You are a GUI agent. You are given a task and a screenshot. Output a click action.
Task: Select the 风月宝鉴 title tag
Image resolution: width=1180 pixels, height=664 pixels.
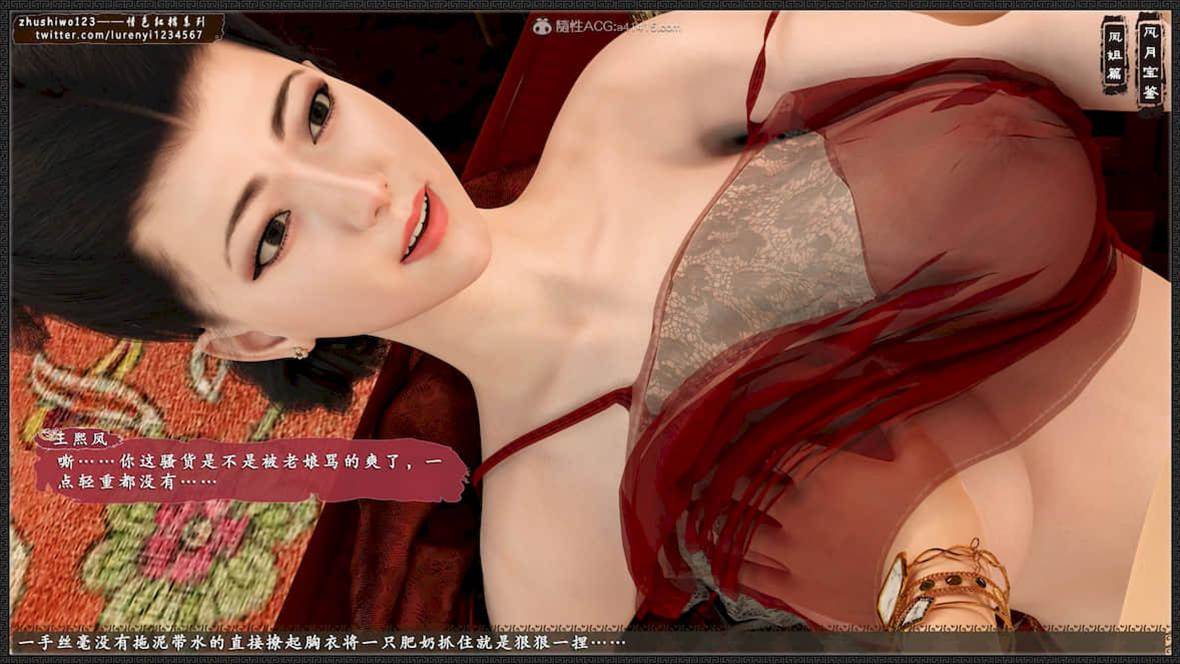pos(1151,62)
